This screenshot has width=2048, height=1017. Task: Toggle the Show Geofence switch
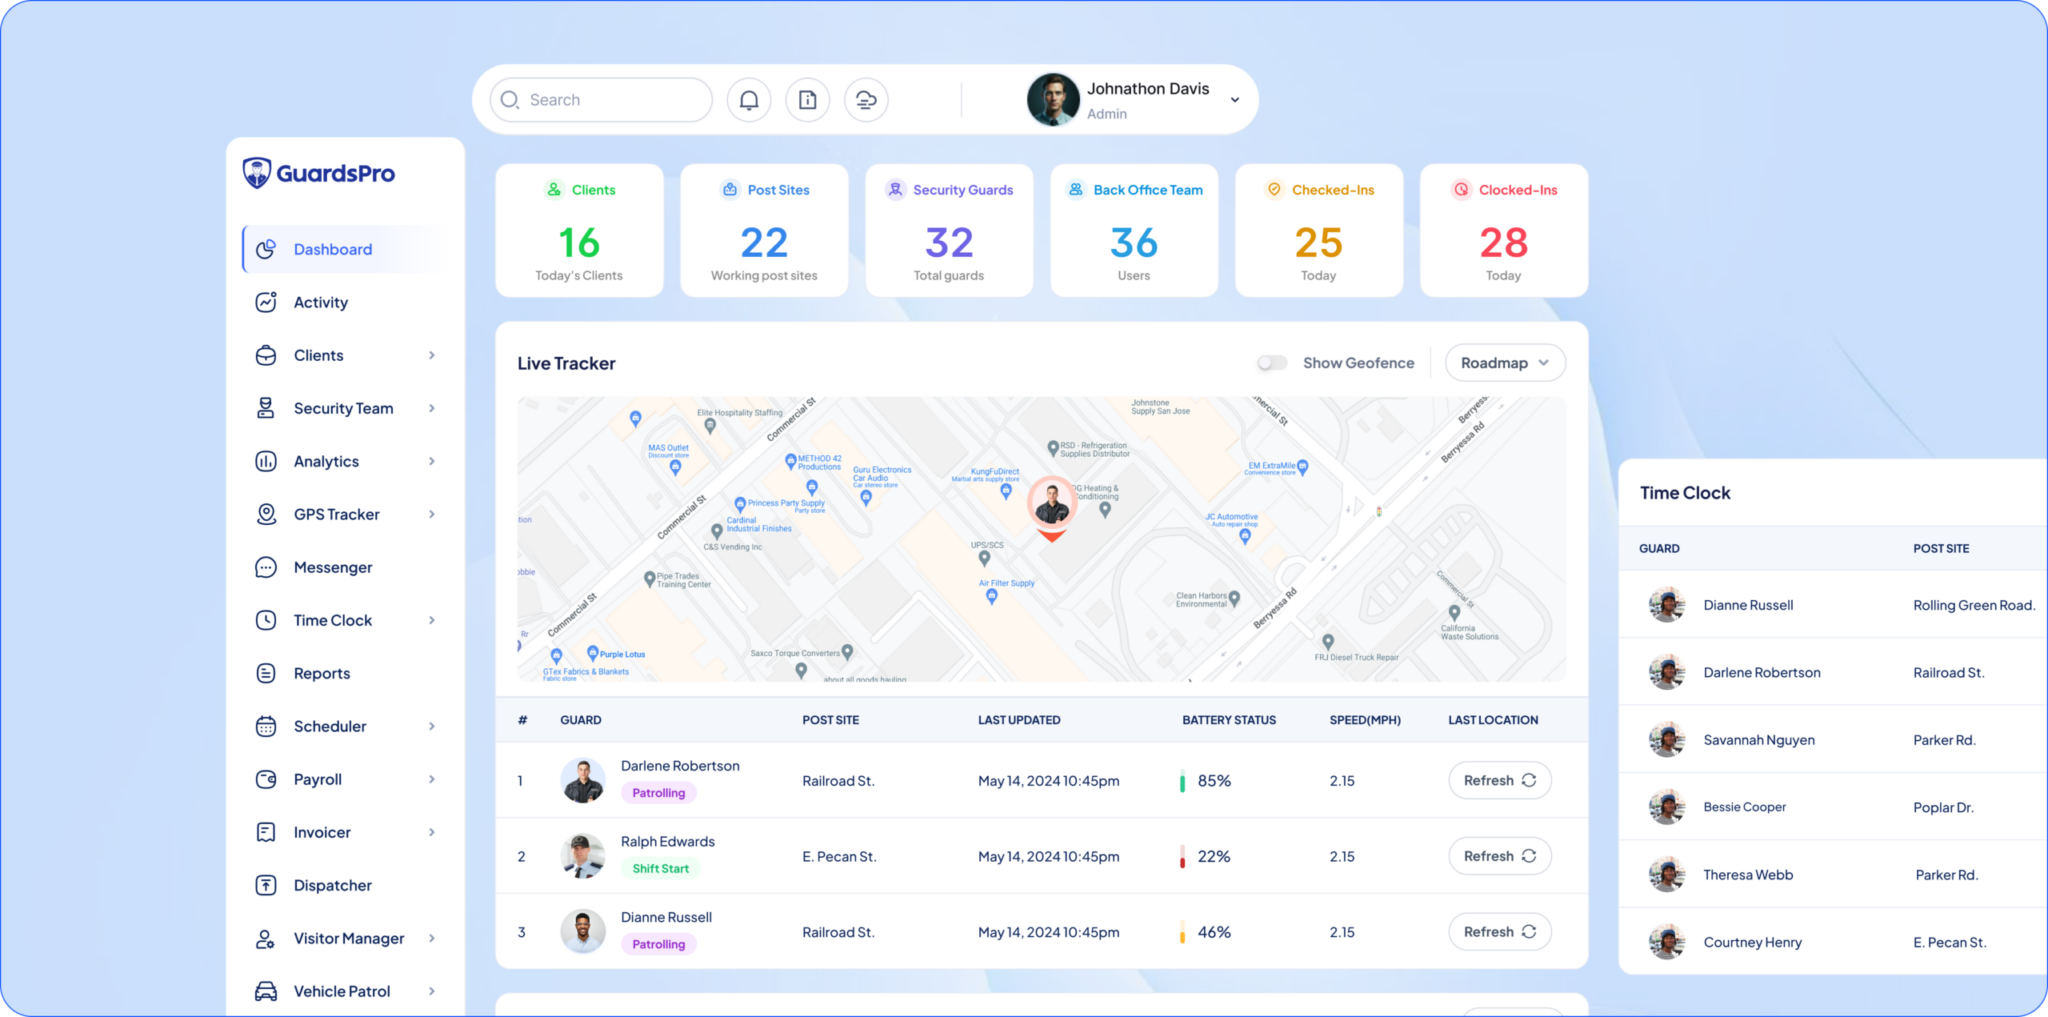[1272, 363]
